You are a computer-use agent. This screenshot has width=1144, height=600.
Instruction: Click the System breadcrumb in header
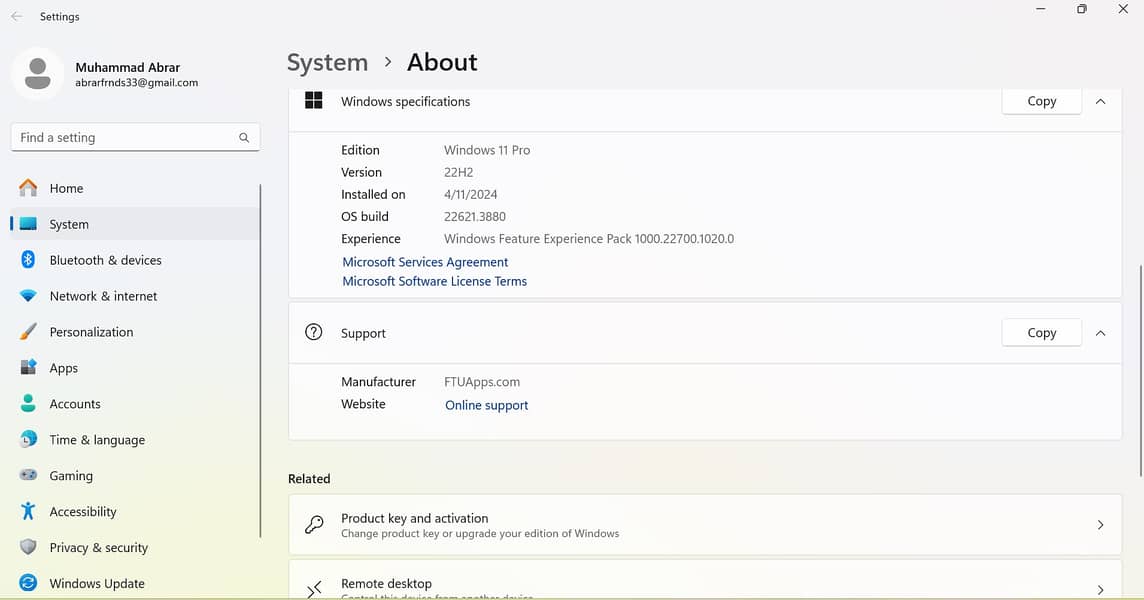click(x=327, y=62)
